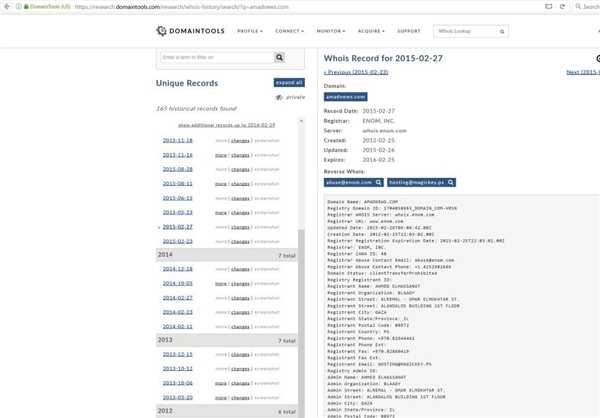Screen dimensions: 600x418
Task: Click the green padlock icon
Action: (x=26, y=7)
